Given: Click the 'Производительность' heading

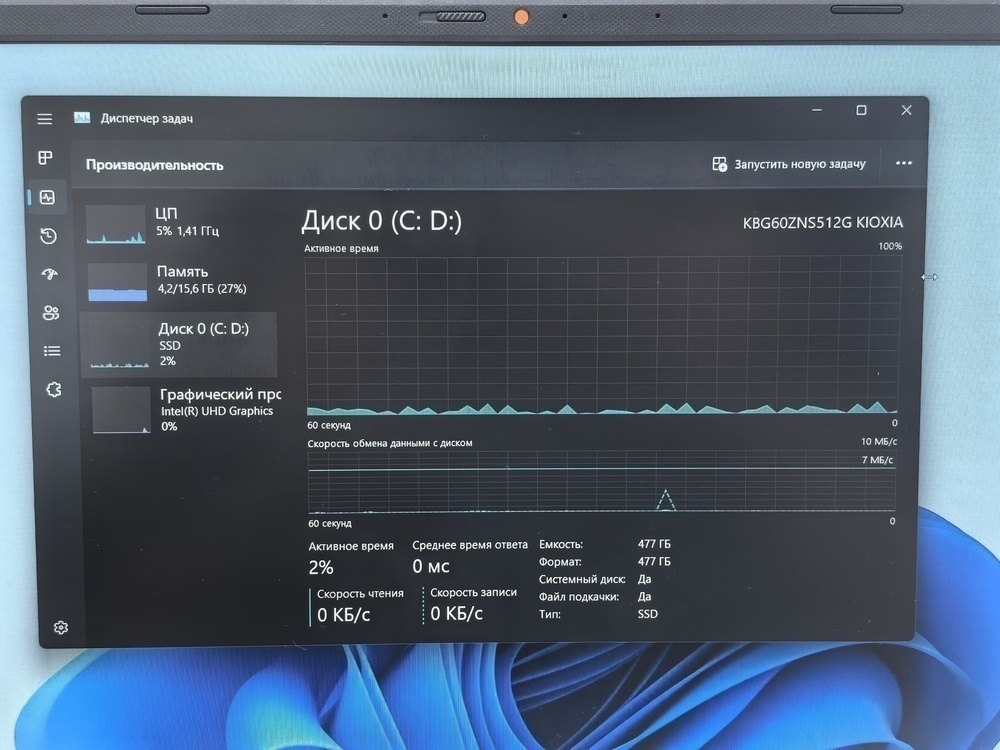Looking at the screenshot, I should [x=155, y=165].
